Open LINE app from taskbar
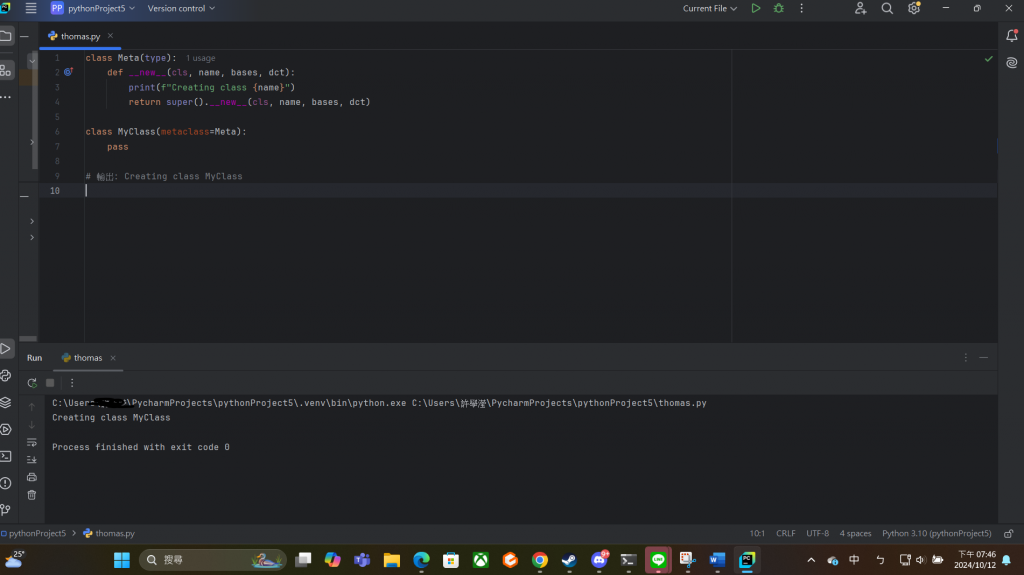The image size is (1024, 575). (658, 560)
